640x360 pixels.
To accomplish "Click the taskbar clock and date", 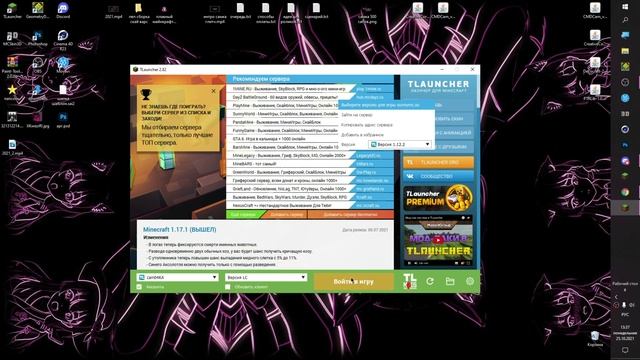I will [x=625, y=333].
